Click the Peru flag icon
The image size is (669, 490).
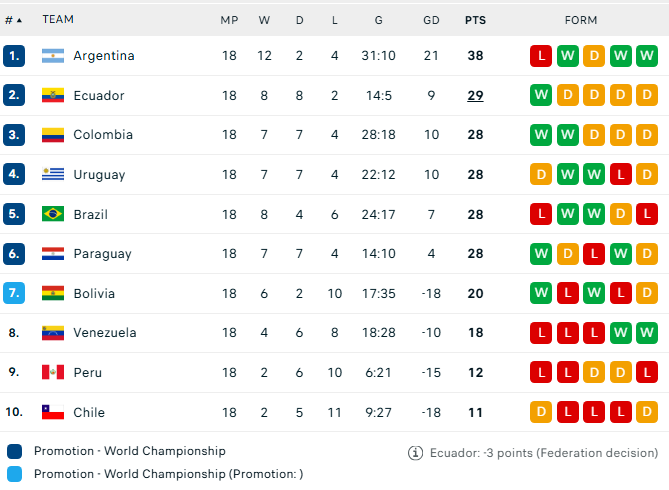[x=53, y=372]
